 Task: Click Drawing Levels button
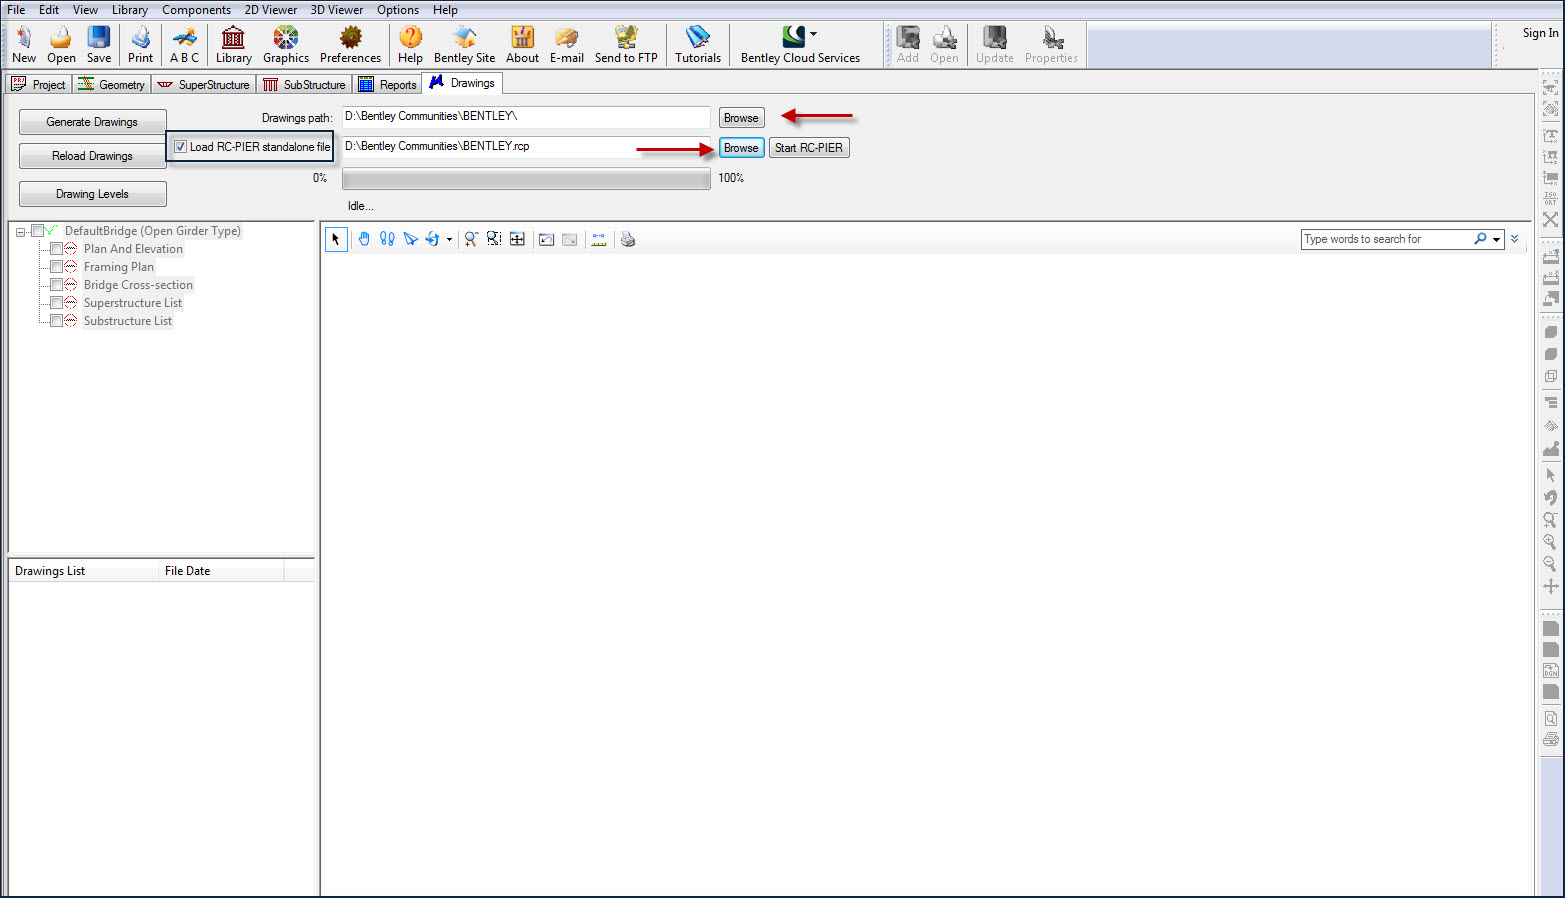[92, 194]
